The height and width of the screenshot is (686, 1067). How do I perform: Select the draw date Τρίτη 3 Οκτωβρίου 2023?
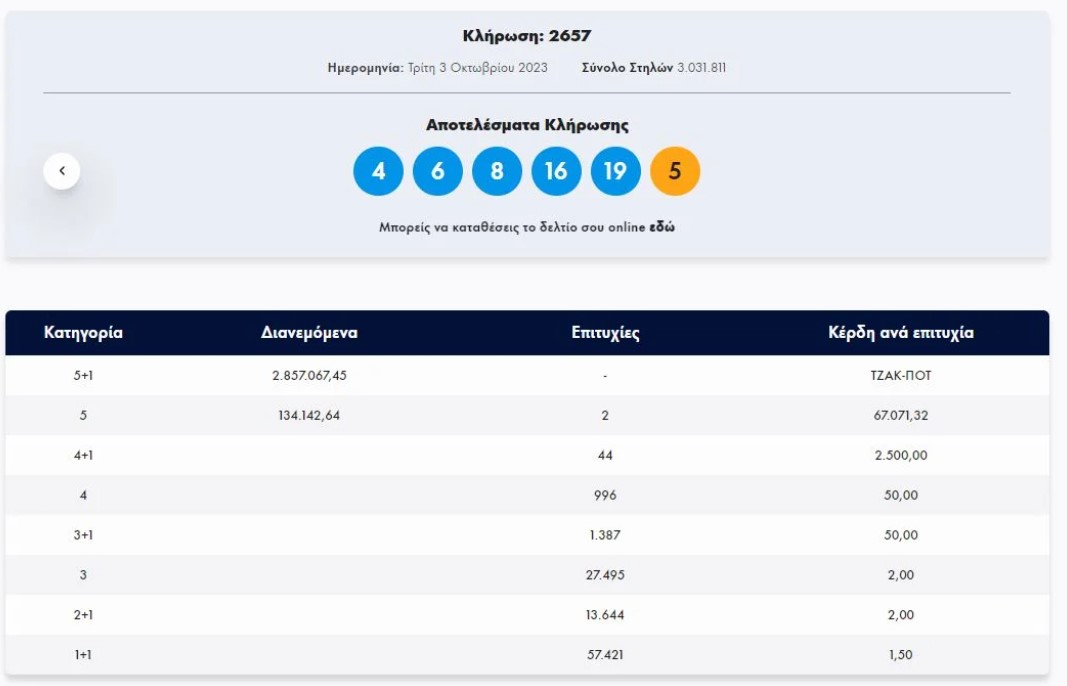click(x=477, y=70)
